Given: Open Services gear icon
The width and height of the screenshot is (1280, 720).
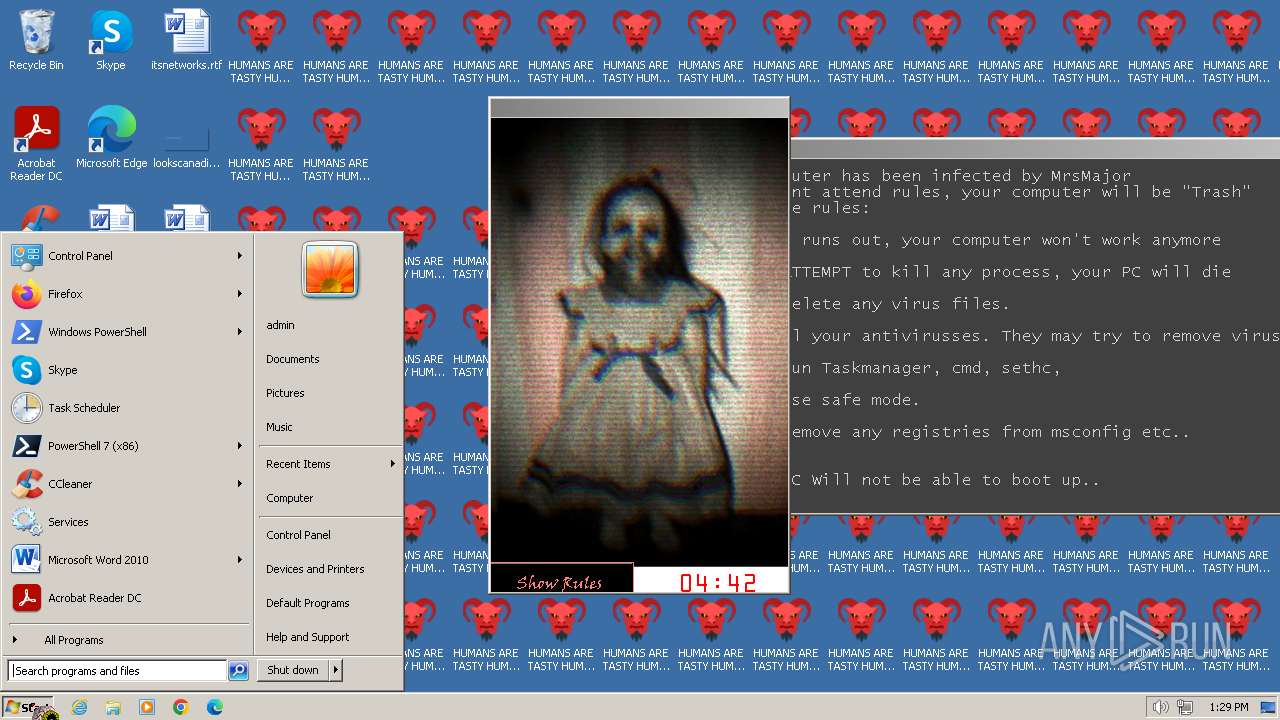Looking at the screenshot, I should tap(26, 522).
